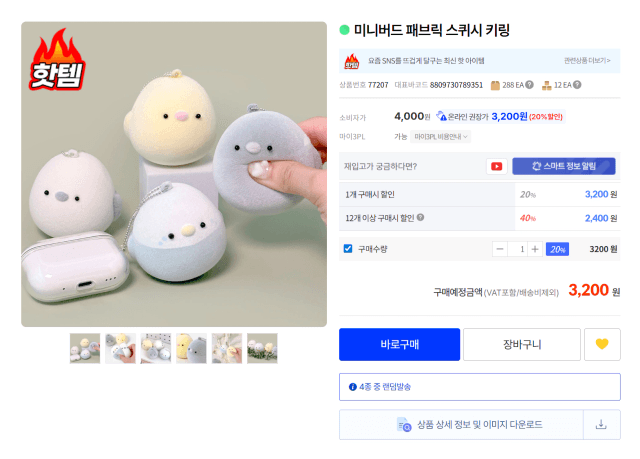Open help icon next to 12 EA
This screenshot has width=640, height=459.
[577, 85]
